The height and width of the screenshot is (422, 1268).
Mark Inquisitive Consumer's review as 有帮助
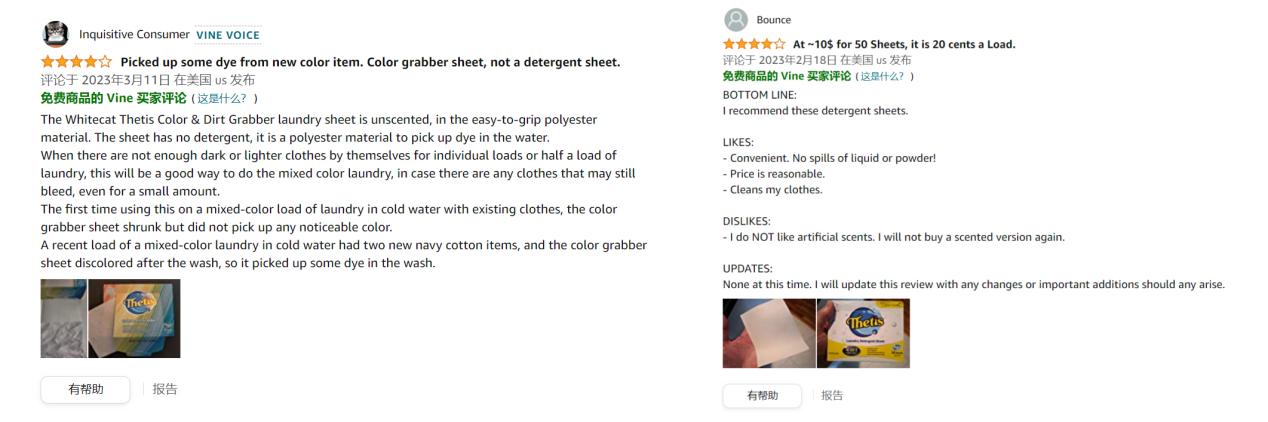[x=85, y=389]
